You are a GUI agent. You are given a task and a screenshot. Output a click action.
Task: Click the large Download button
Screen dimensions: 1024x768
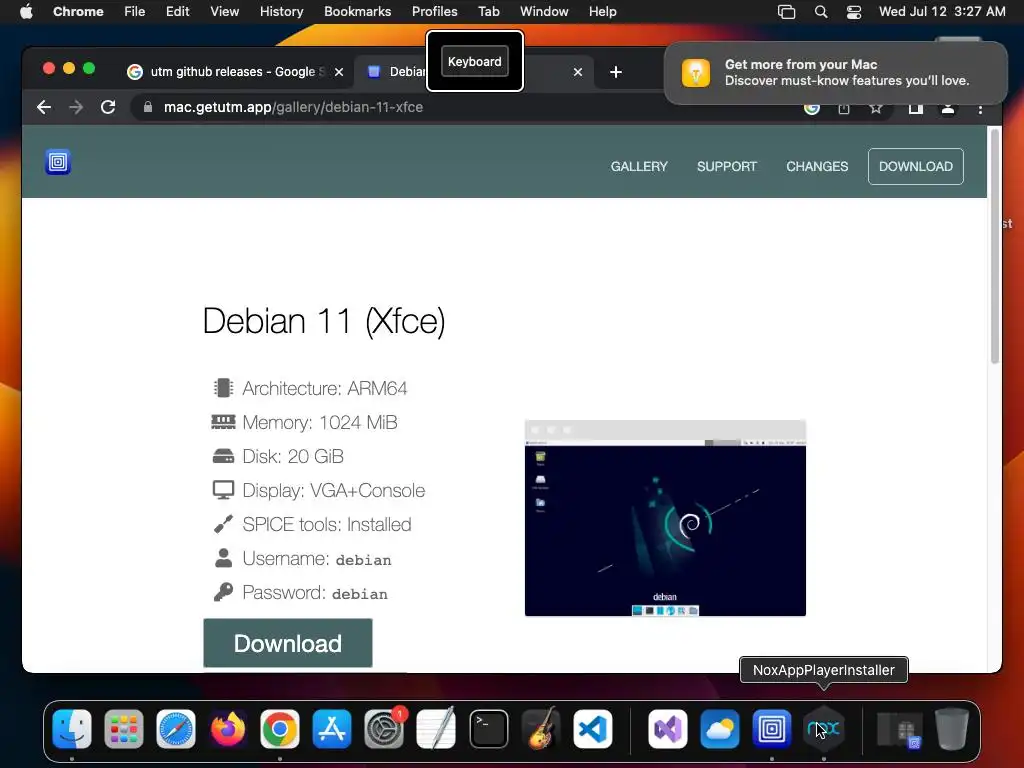tap(288, 643)
